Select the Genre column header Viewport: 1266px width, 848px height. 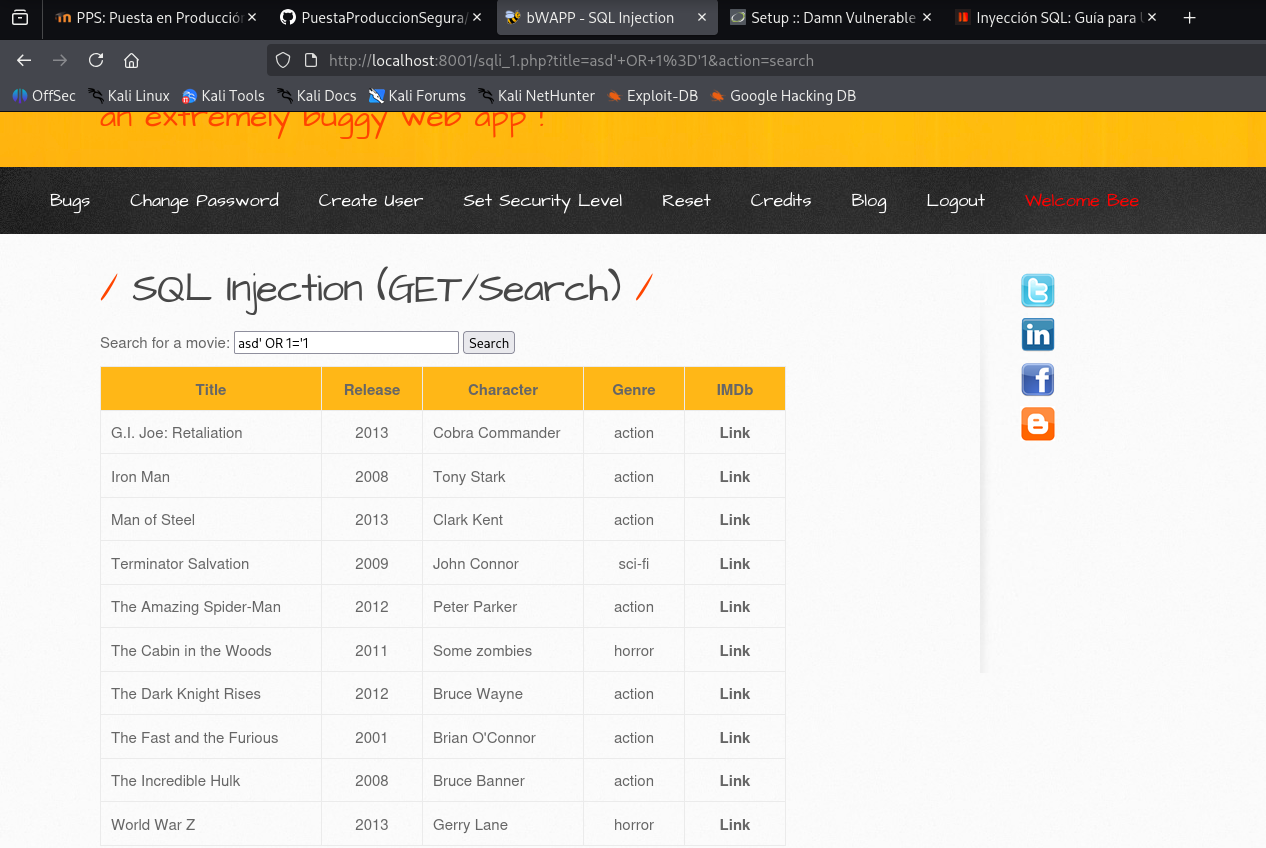pyautogui.click(x=634, y=390)
